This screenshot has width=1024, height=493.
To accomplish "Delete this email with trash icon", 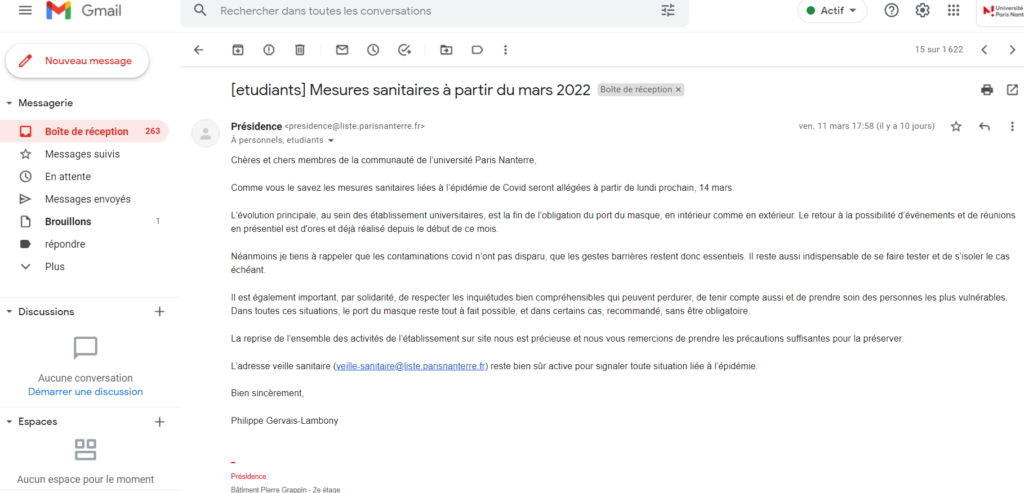I will click(x=299, y=50).
